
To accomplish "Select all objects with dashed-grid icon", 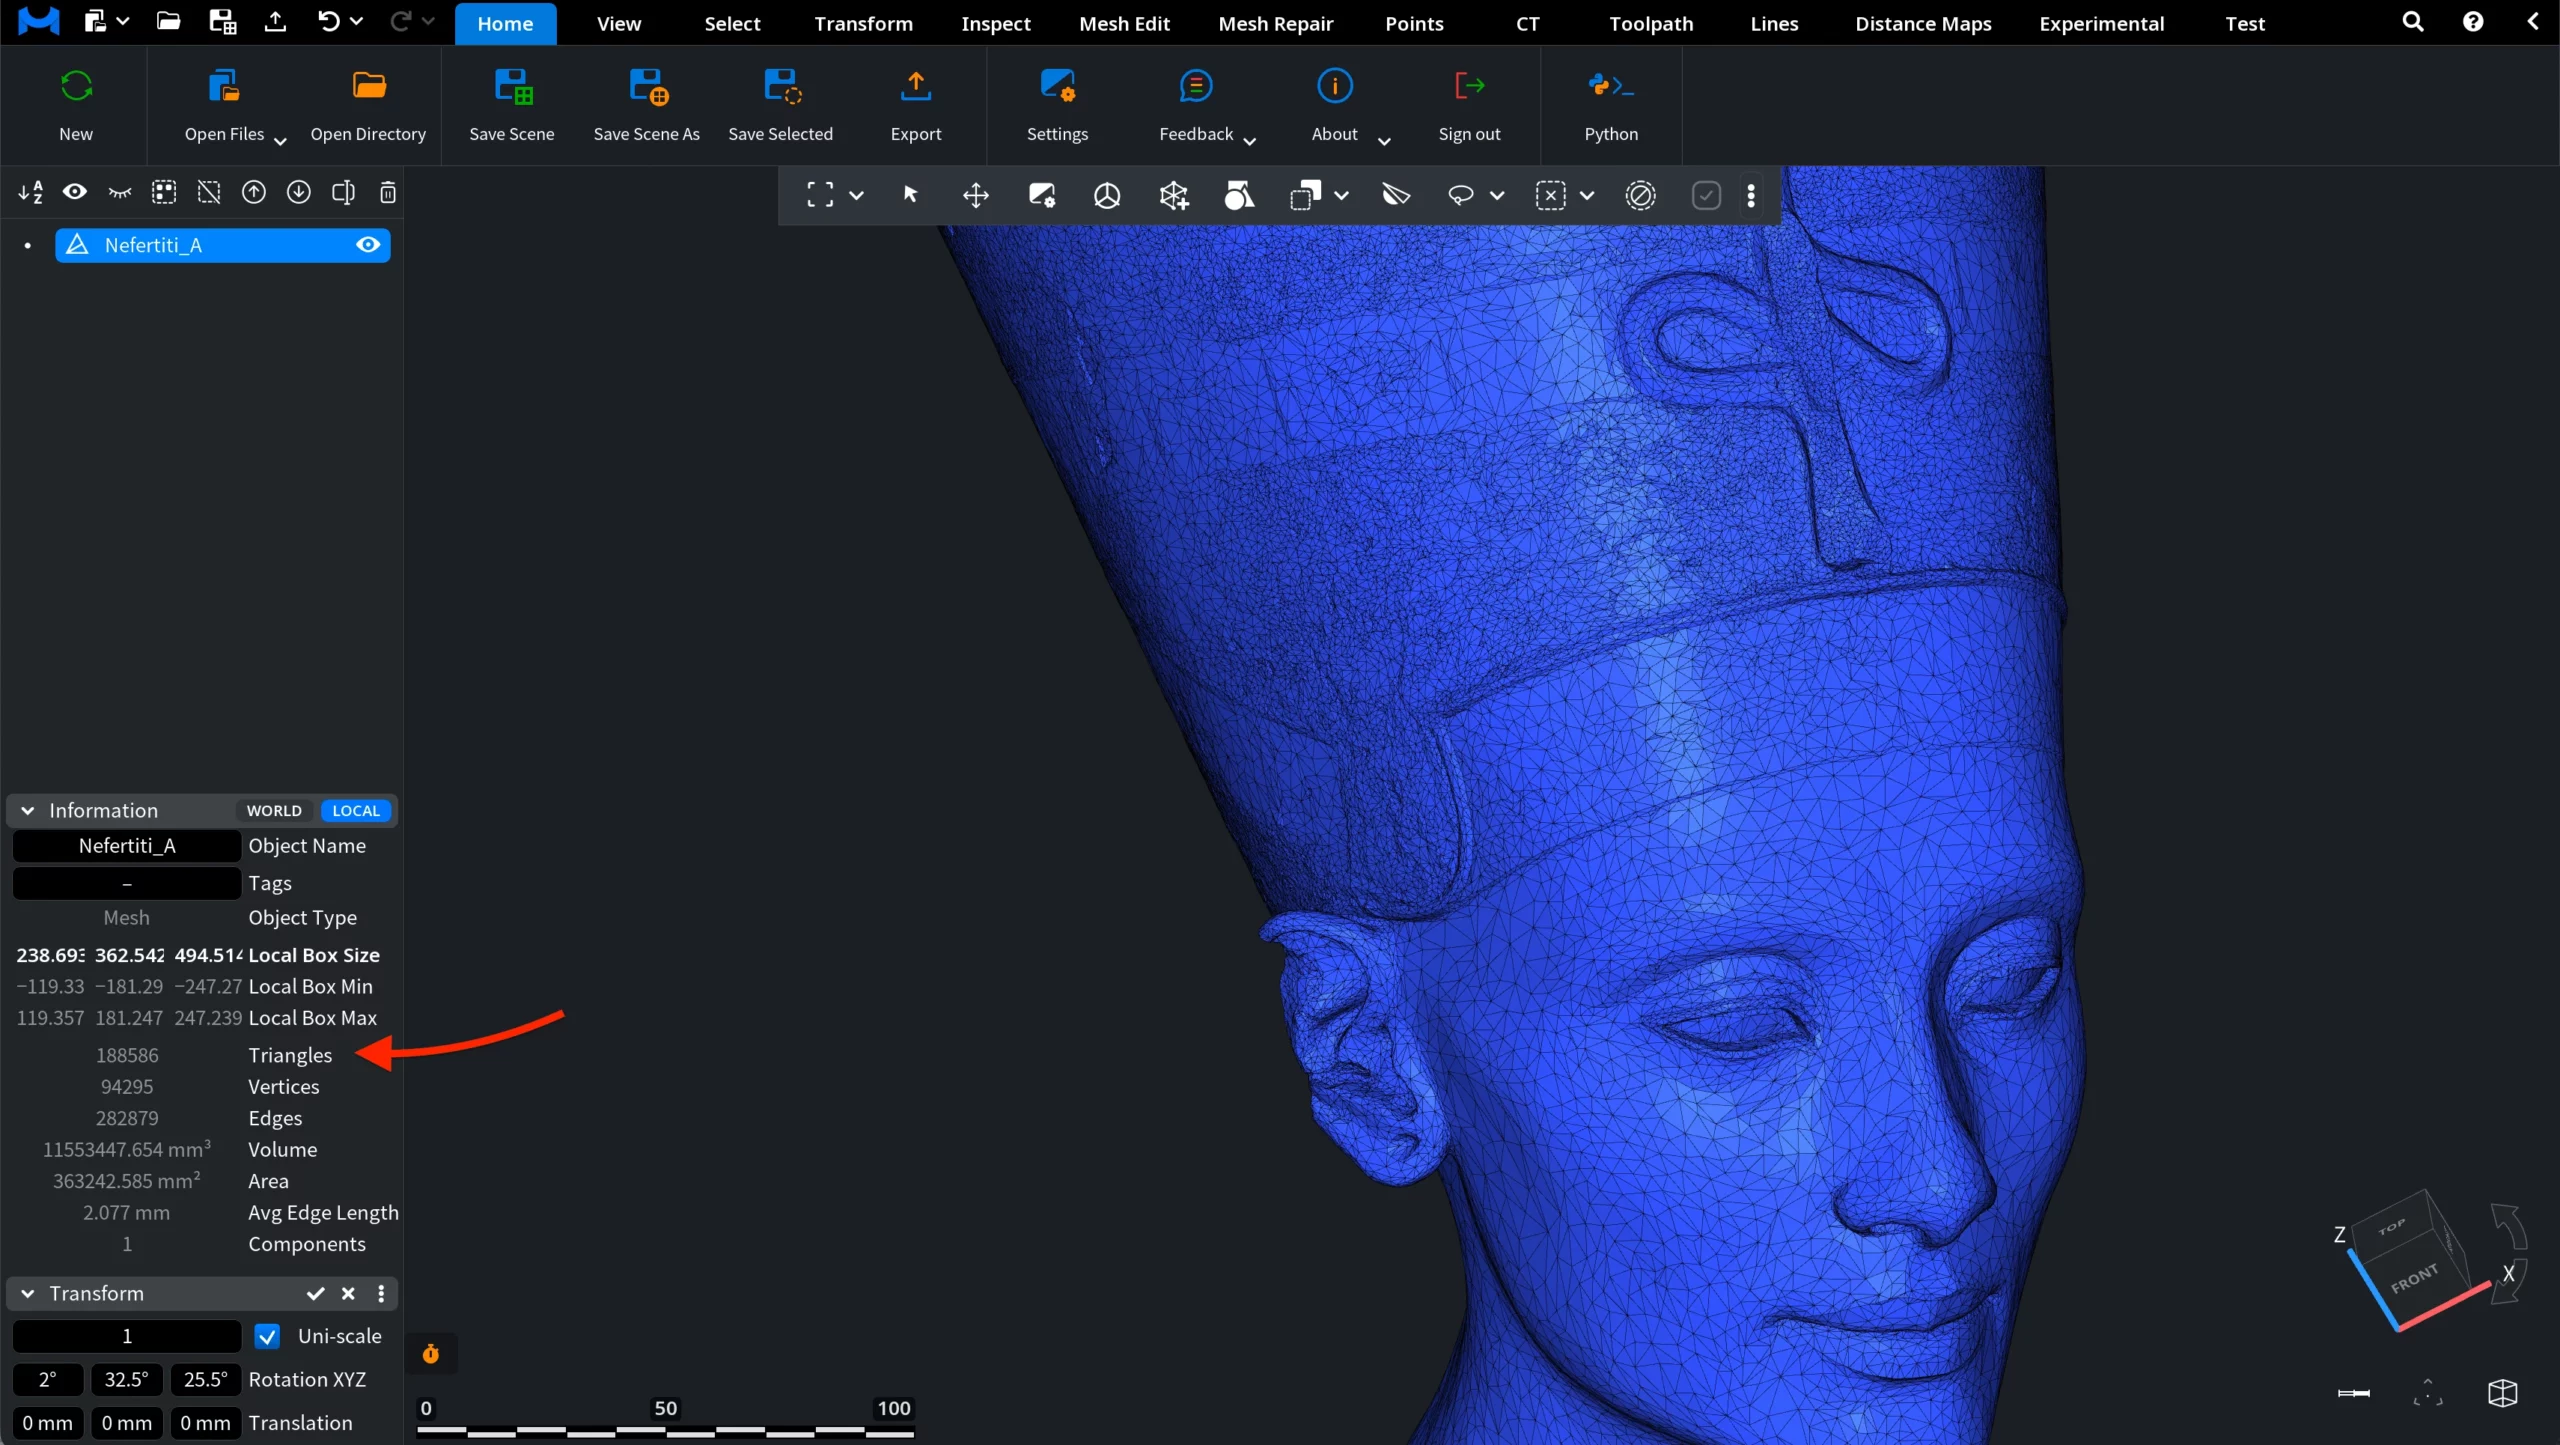I will pos(164,192).
